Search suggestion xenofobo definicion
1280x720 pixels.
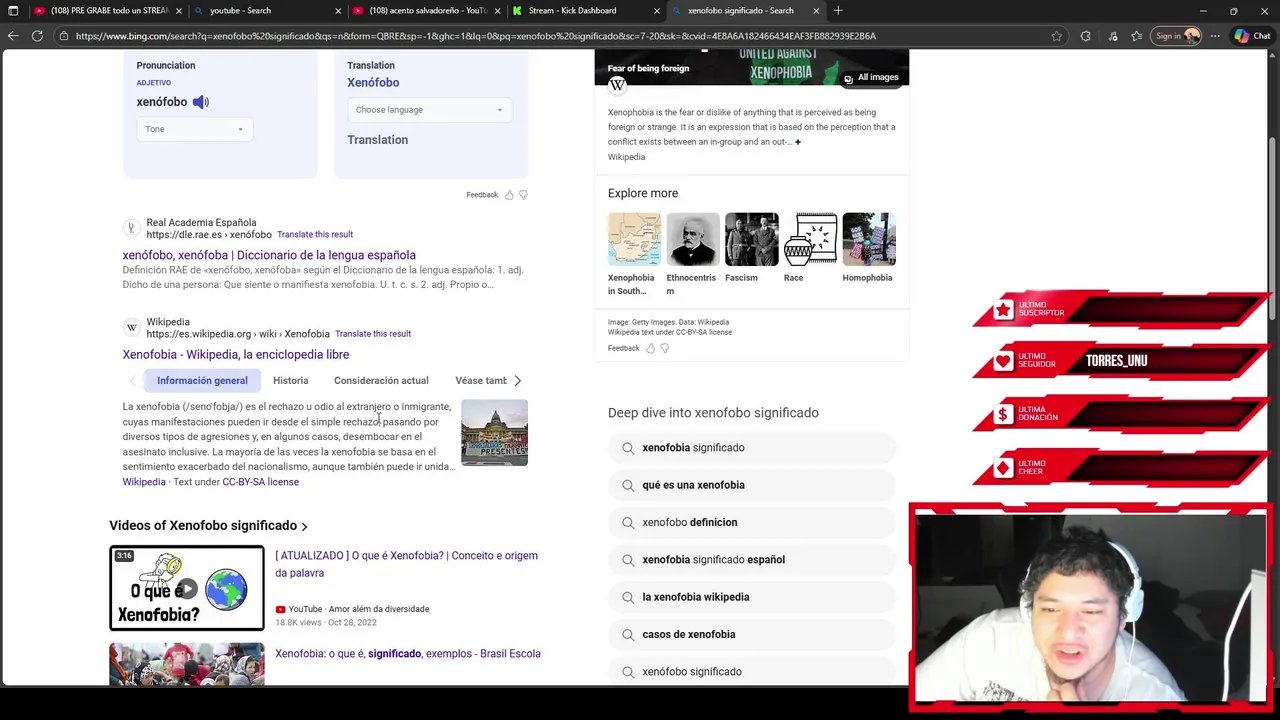tap(751, 522)
